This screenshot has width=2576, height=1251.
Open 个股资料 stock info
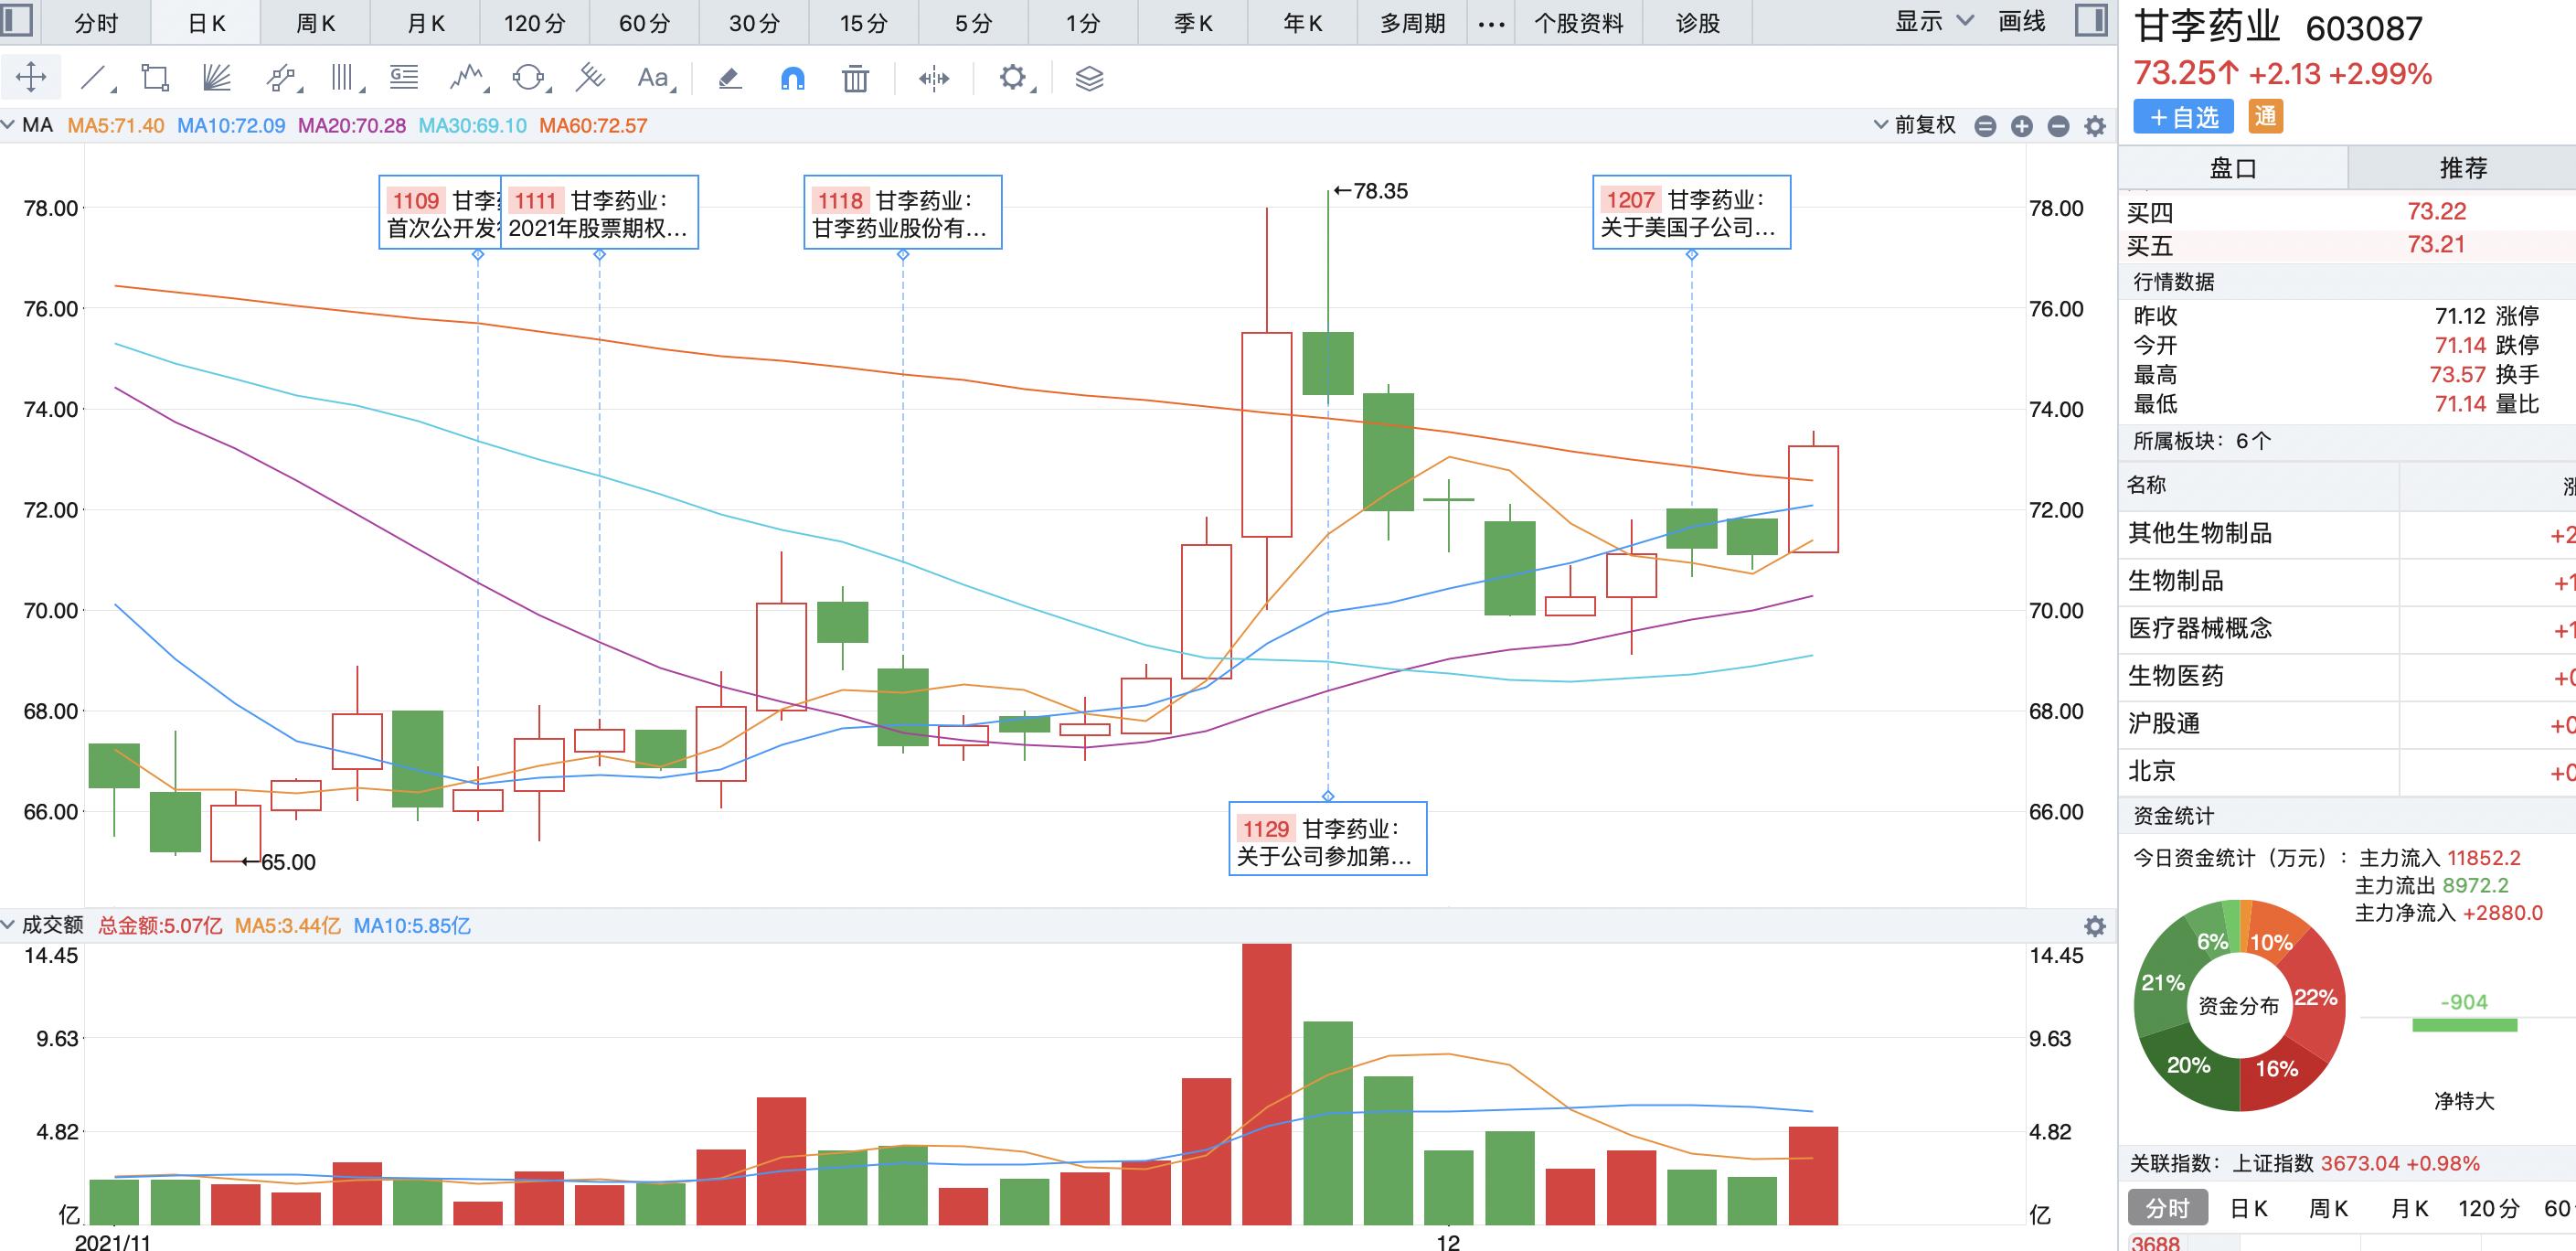1579,23
